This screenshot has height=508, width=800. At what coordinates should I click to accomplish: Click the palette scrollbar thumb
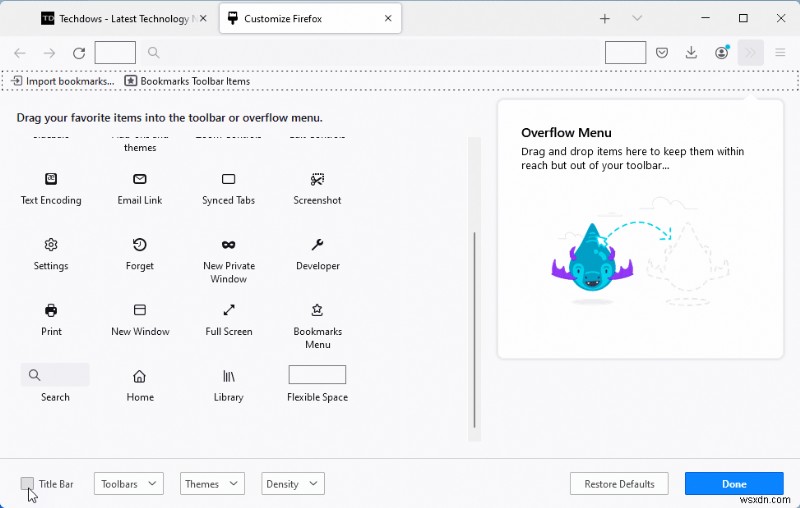click(474, 330)
